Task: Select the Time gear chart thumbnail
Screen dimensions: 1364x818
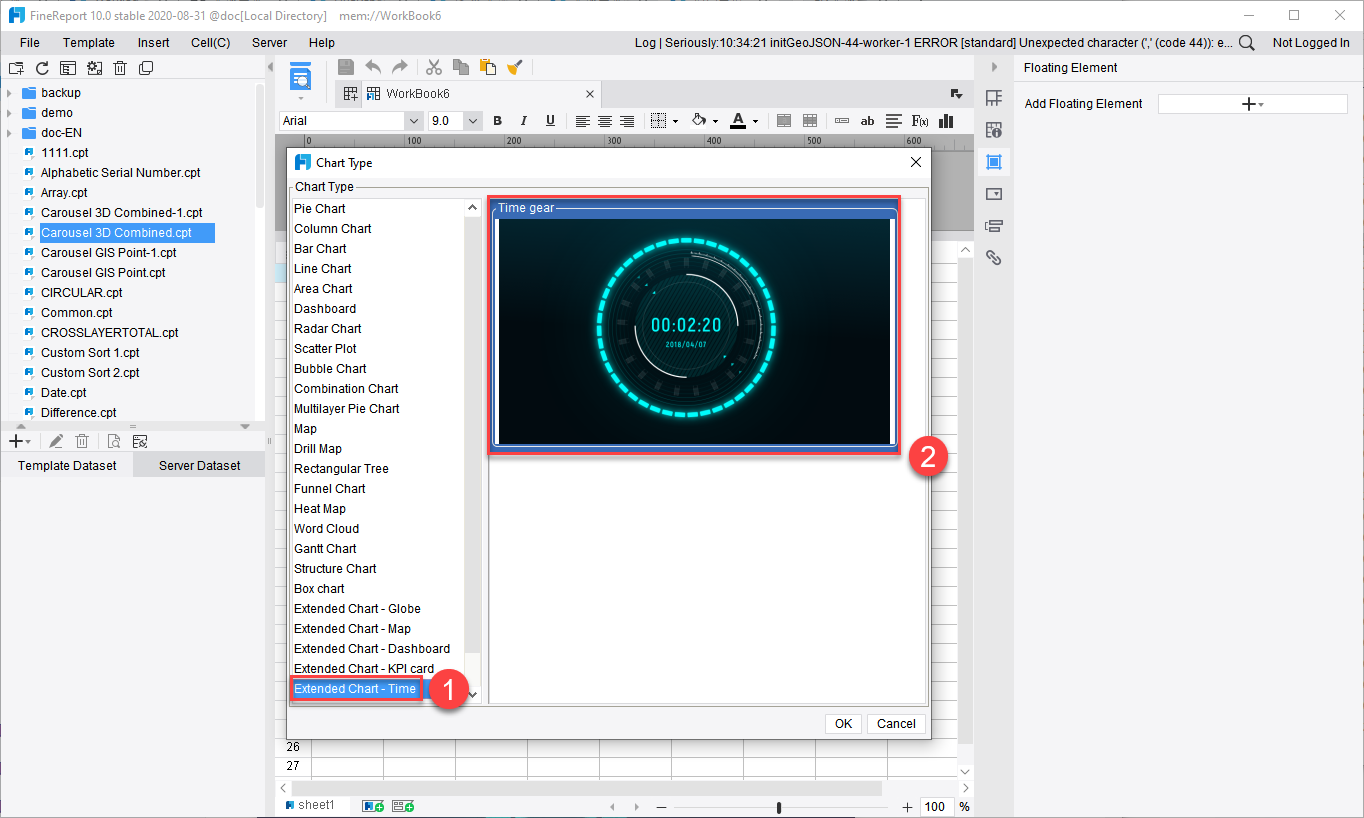Action: click(694, 331)
